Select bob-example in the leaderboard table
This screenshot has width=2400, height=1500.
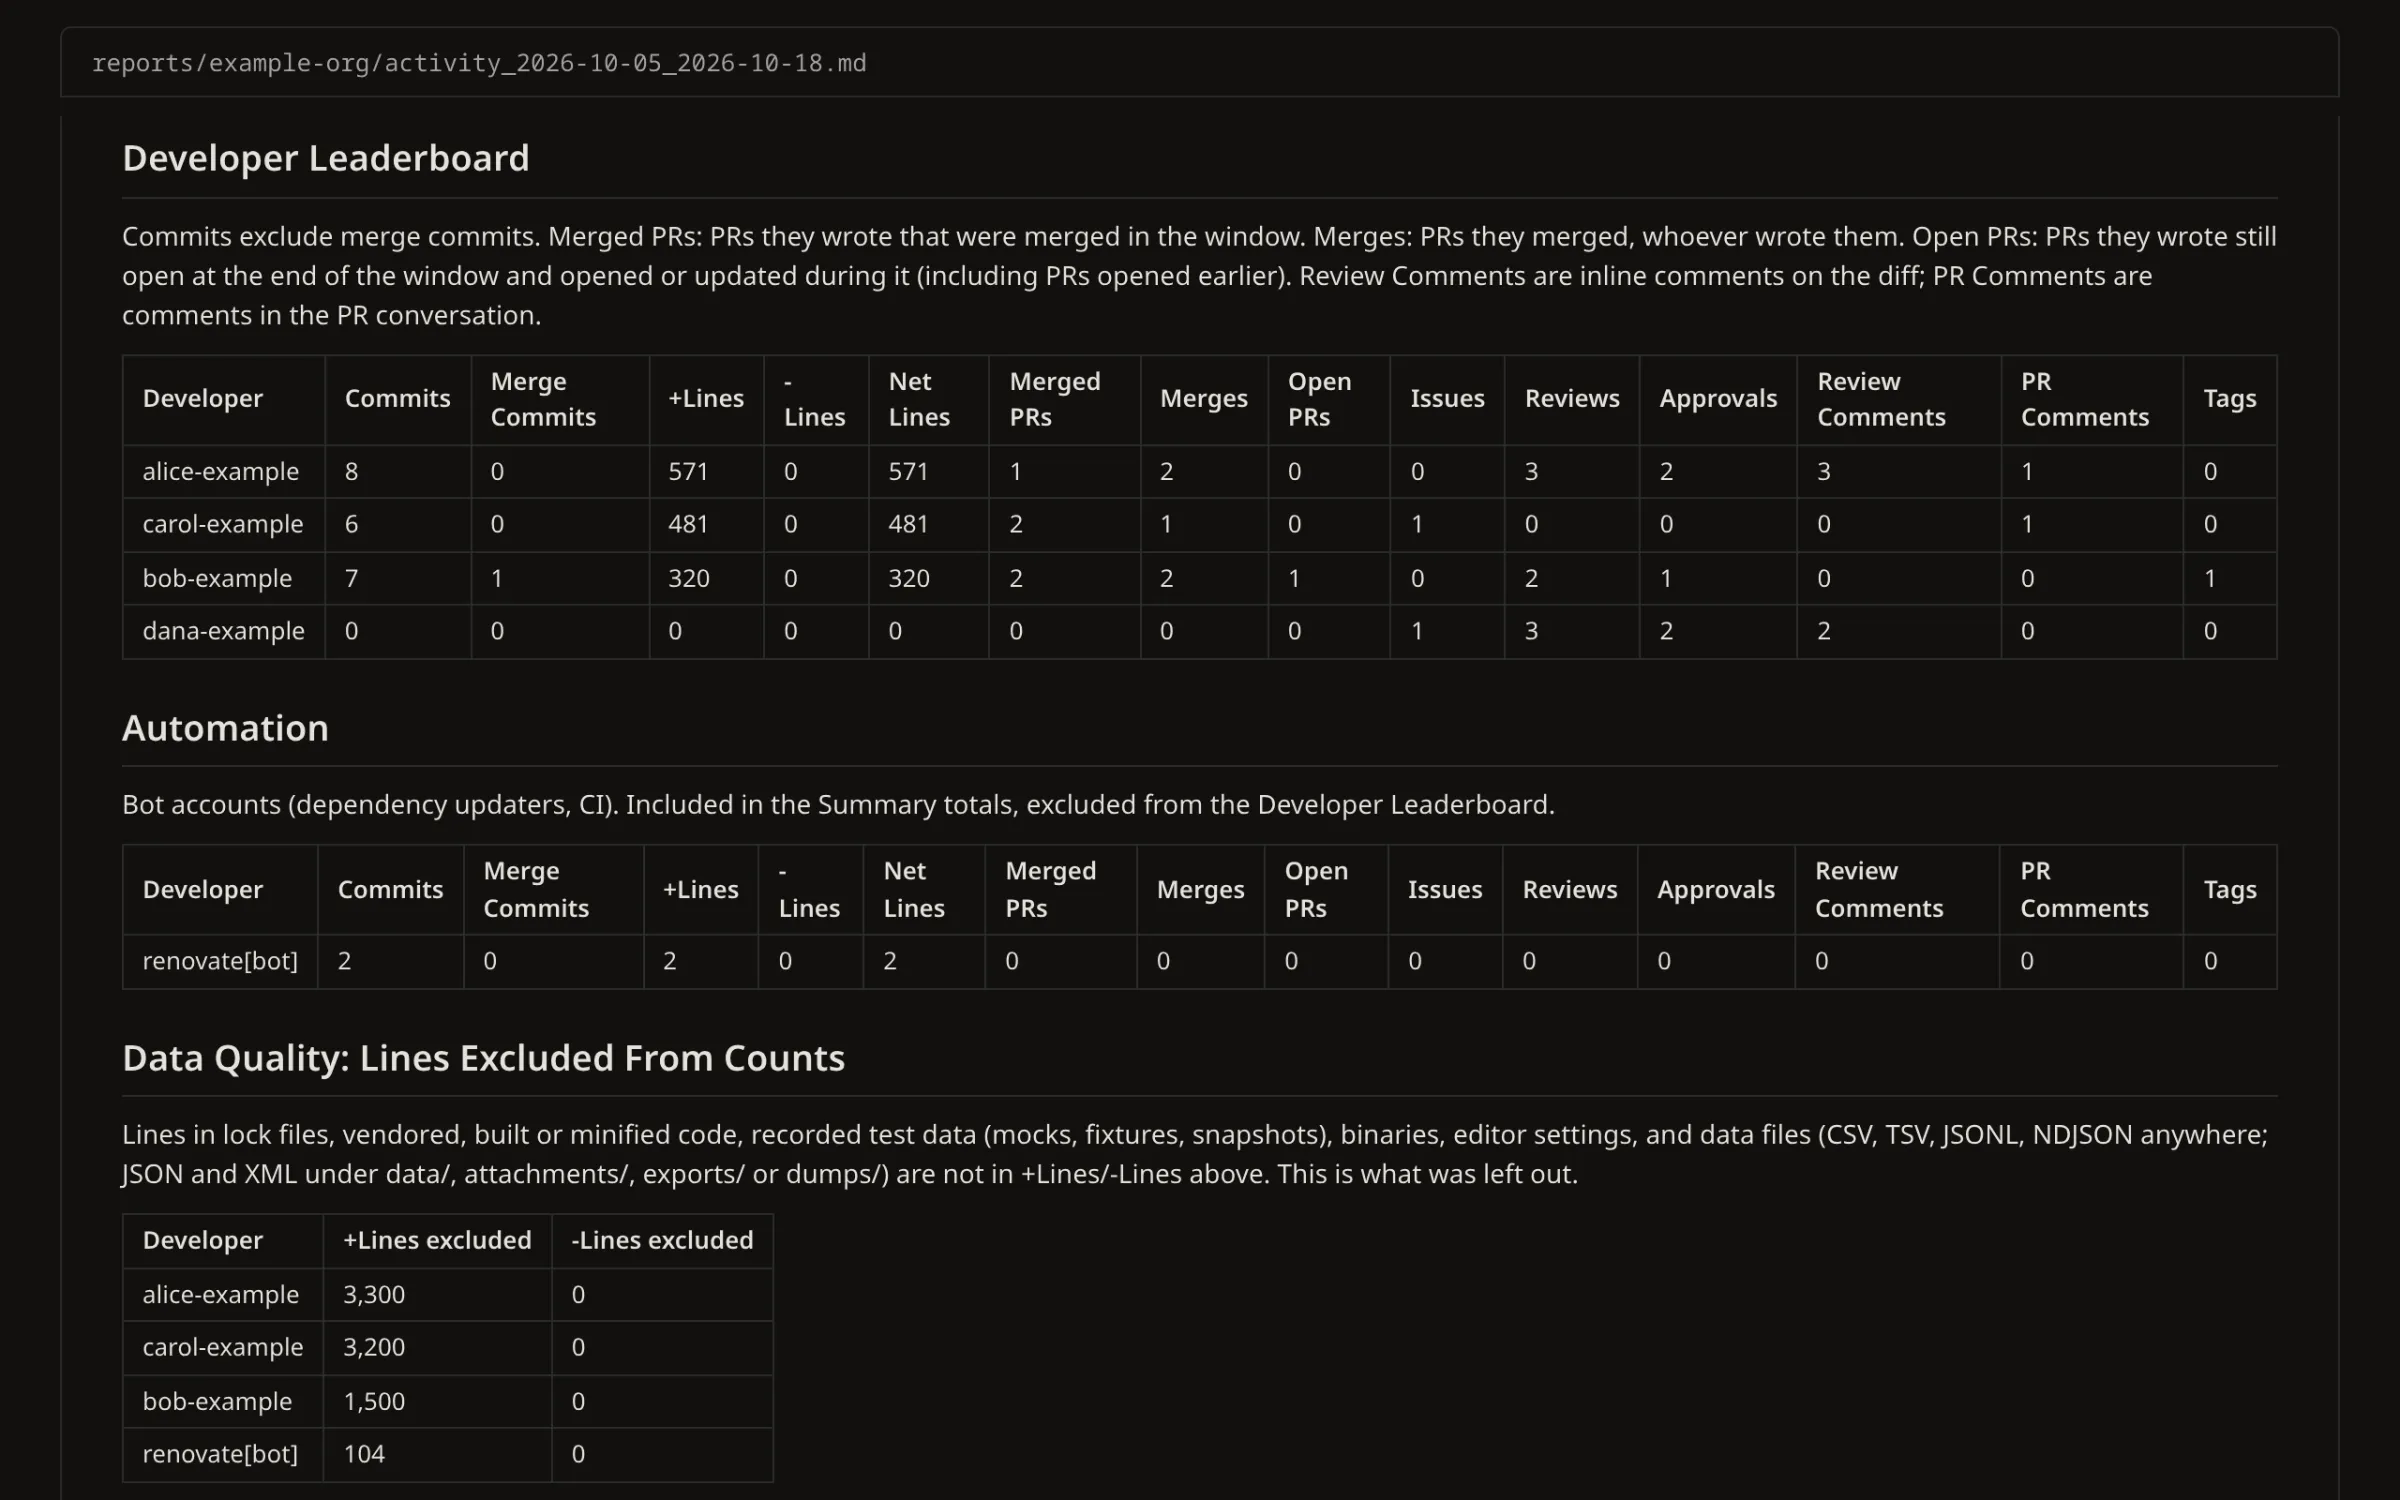click(x=217, y=578)
